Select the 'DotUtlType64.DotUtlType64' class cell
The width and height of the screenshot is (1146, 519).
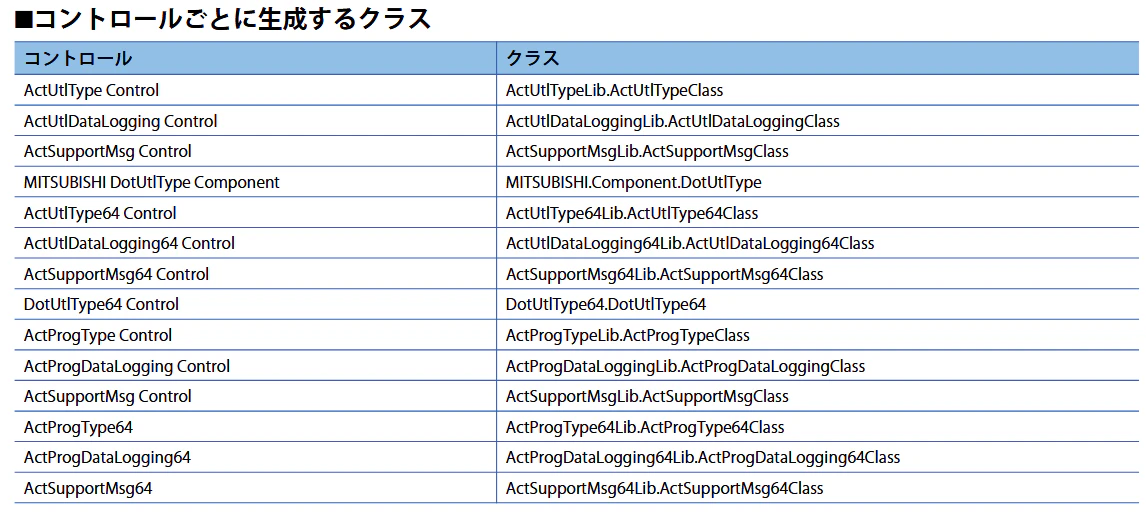pyautogui.click(x=818, y=304)
